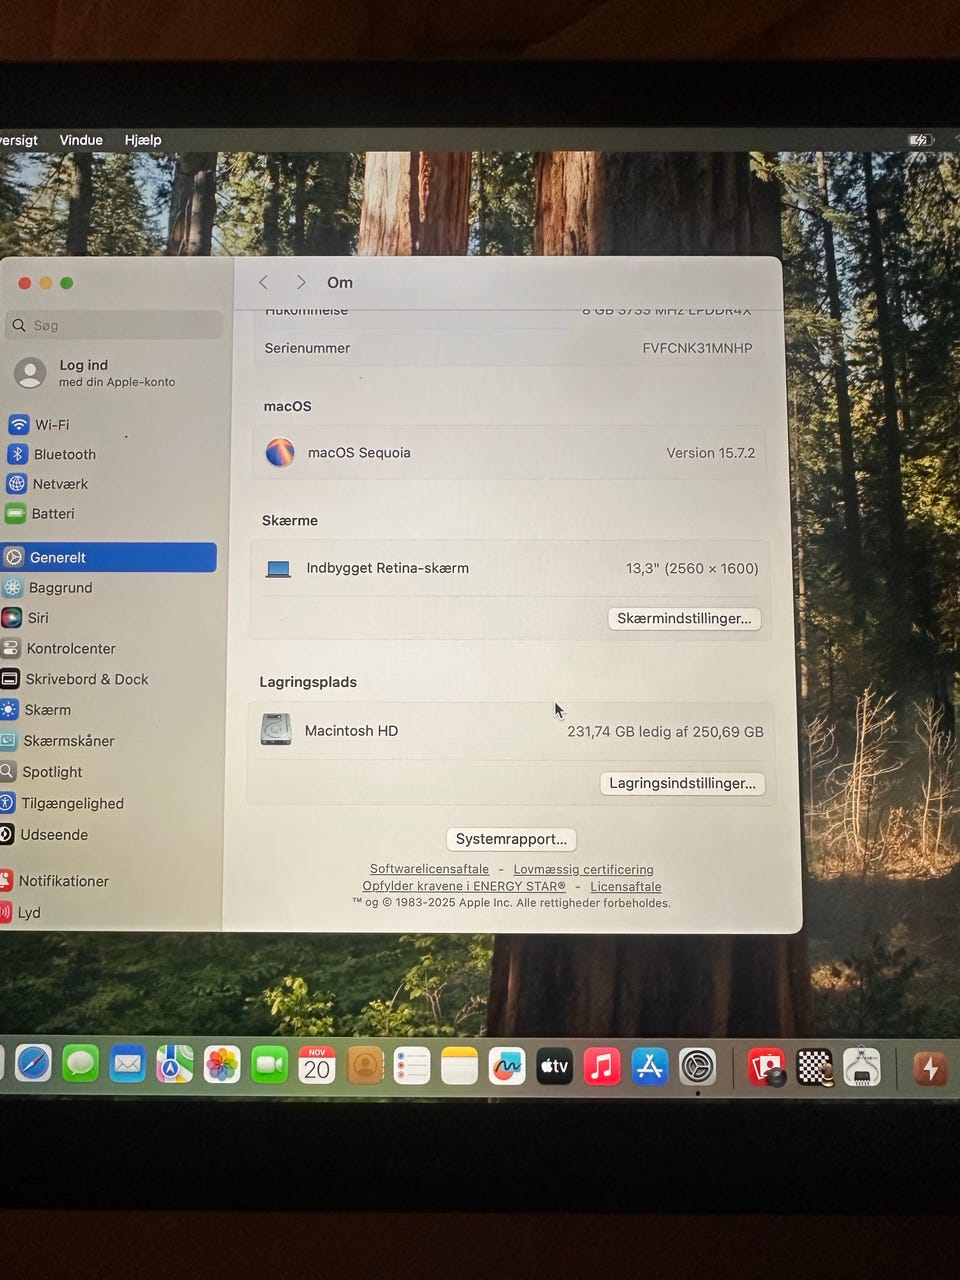
Task: Click the 13,3" (2560 × 1600) text
Action: click(x=692, y=568)
